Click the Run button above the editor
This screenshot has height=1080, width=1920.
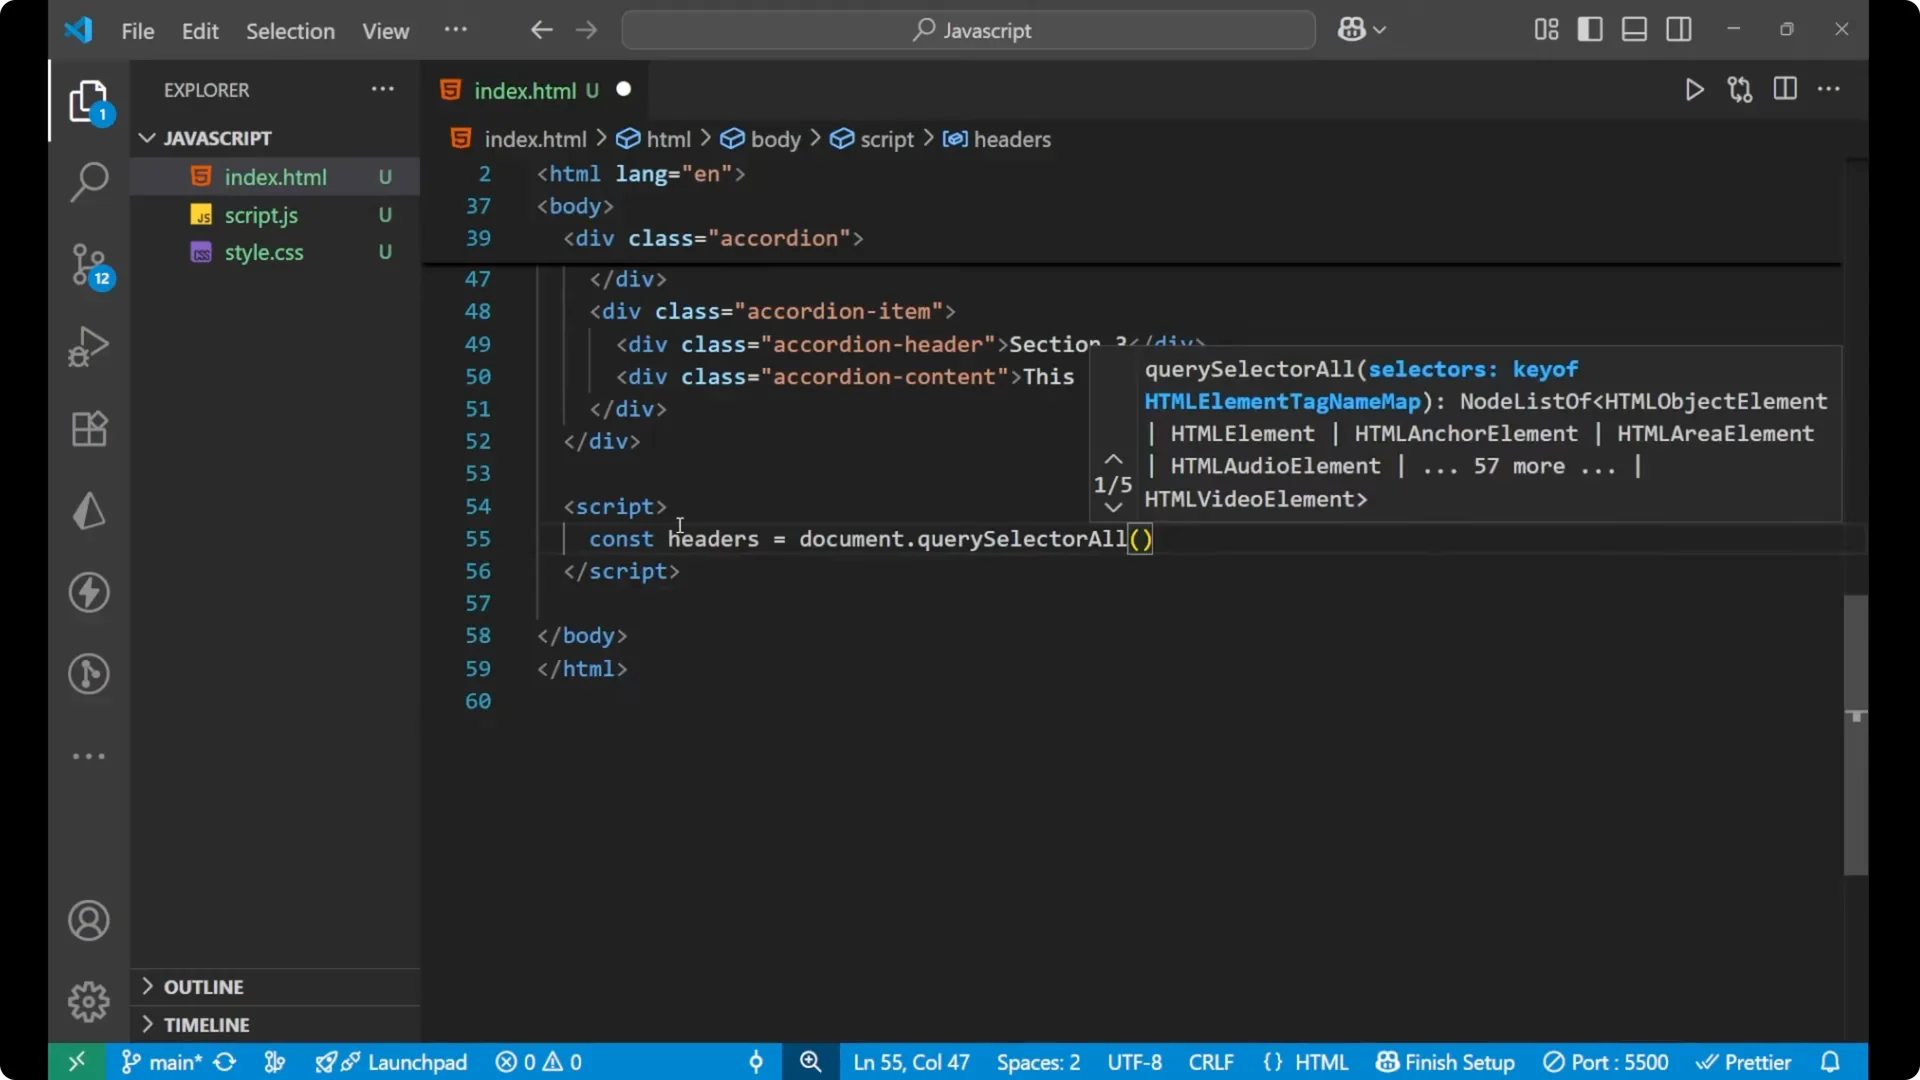[x=1695, y=89]
